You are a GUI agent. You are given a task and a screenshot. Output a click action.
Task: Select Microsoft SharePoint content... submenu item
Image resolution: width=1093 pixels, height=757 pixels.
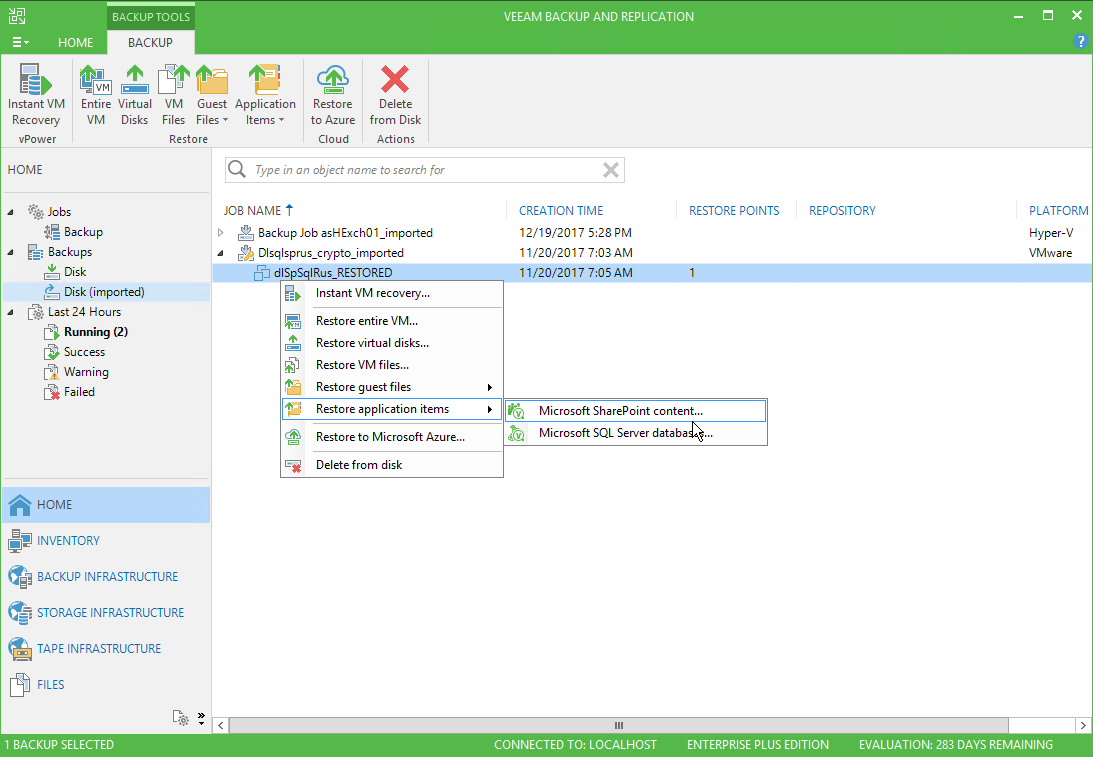[636, 411]
